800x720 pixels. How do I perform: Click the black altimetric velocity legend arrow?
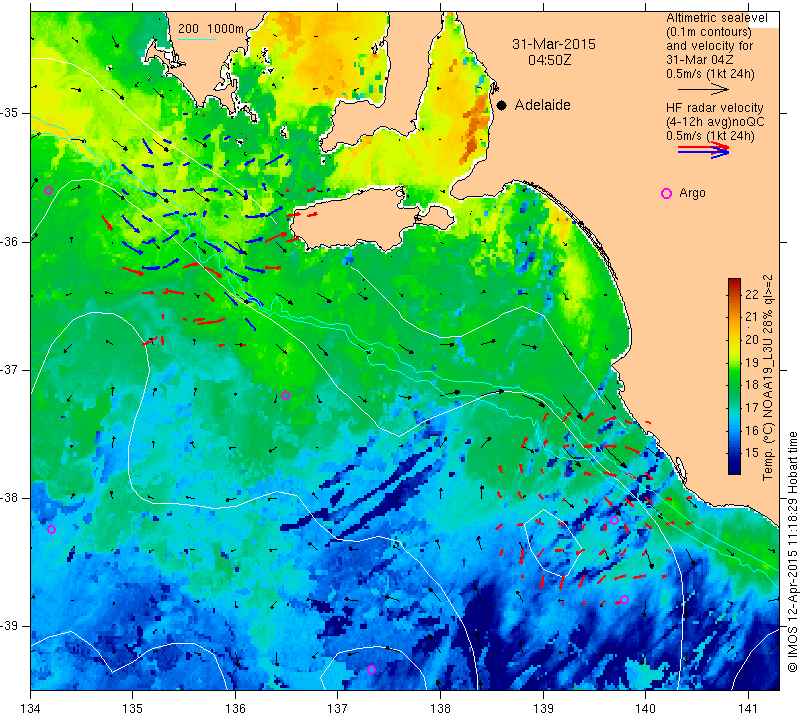[704, 90]
